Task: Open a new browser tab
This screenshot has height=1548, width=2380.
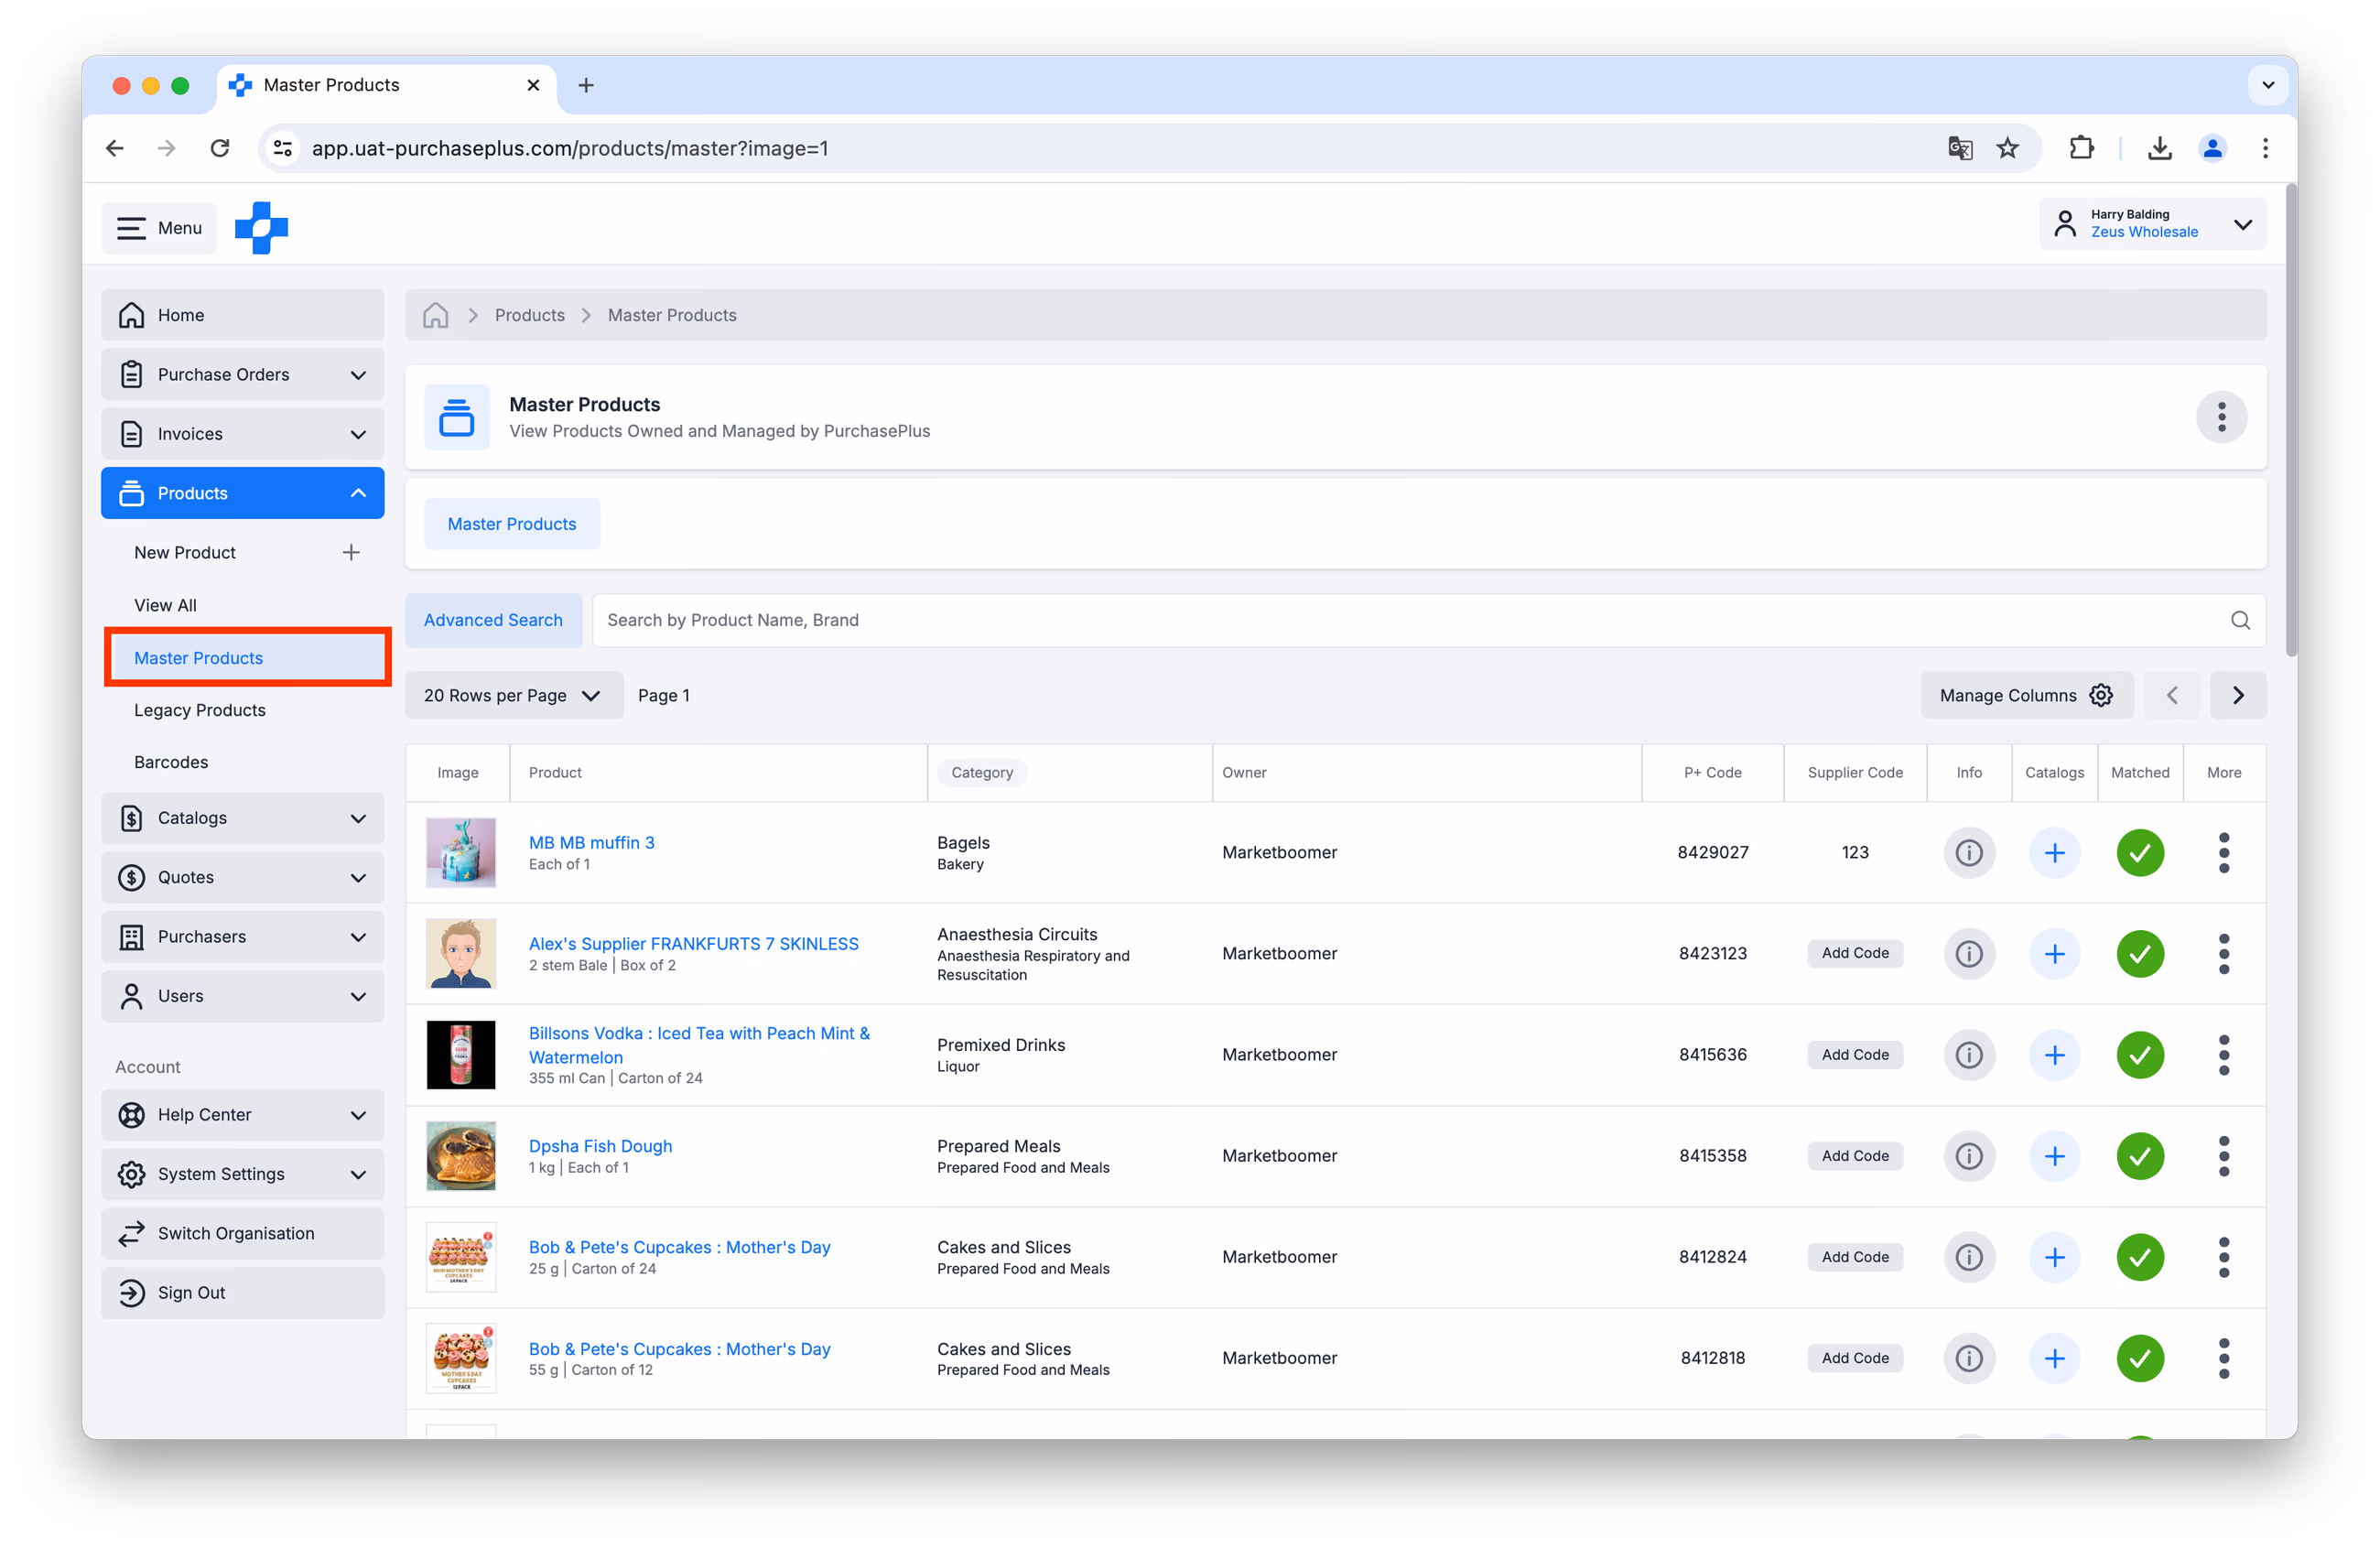Action: [x=586, y=85]
